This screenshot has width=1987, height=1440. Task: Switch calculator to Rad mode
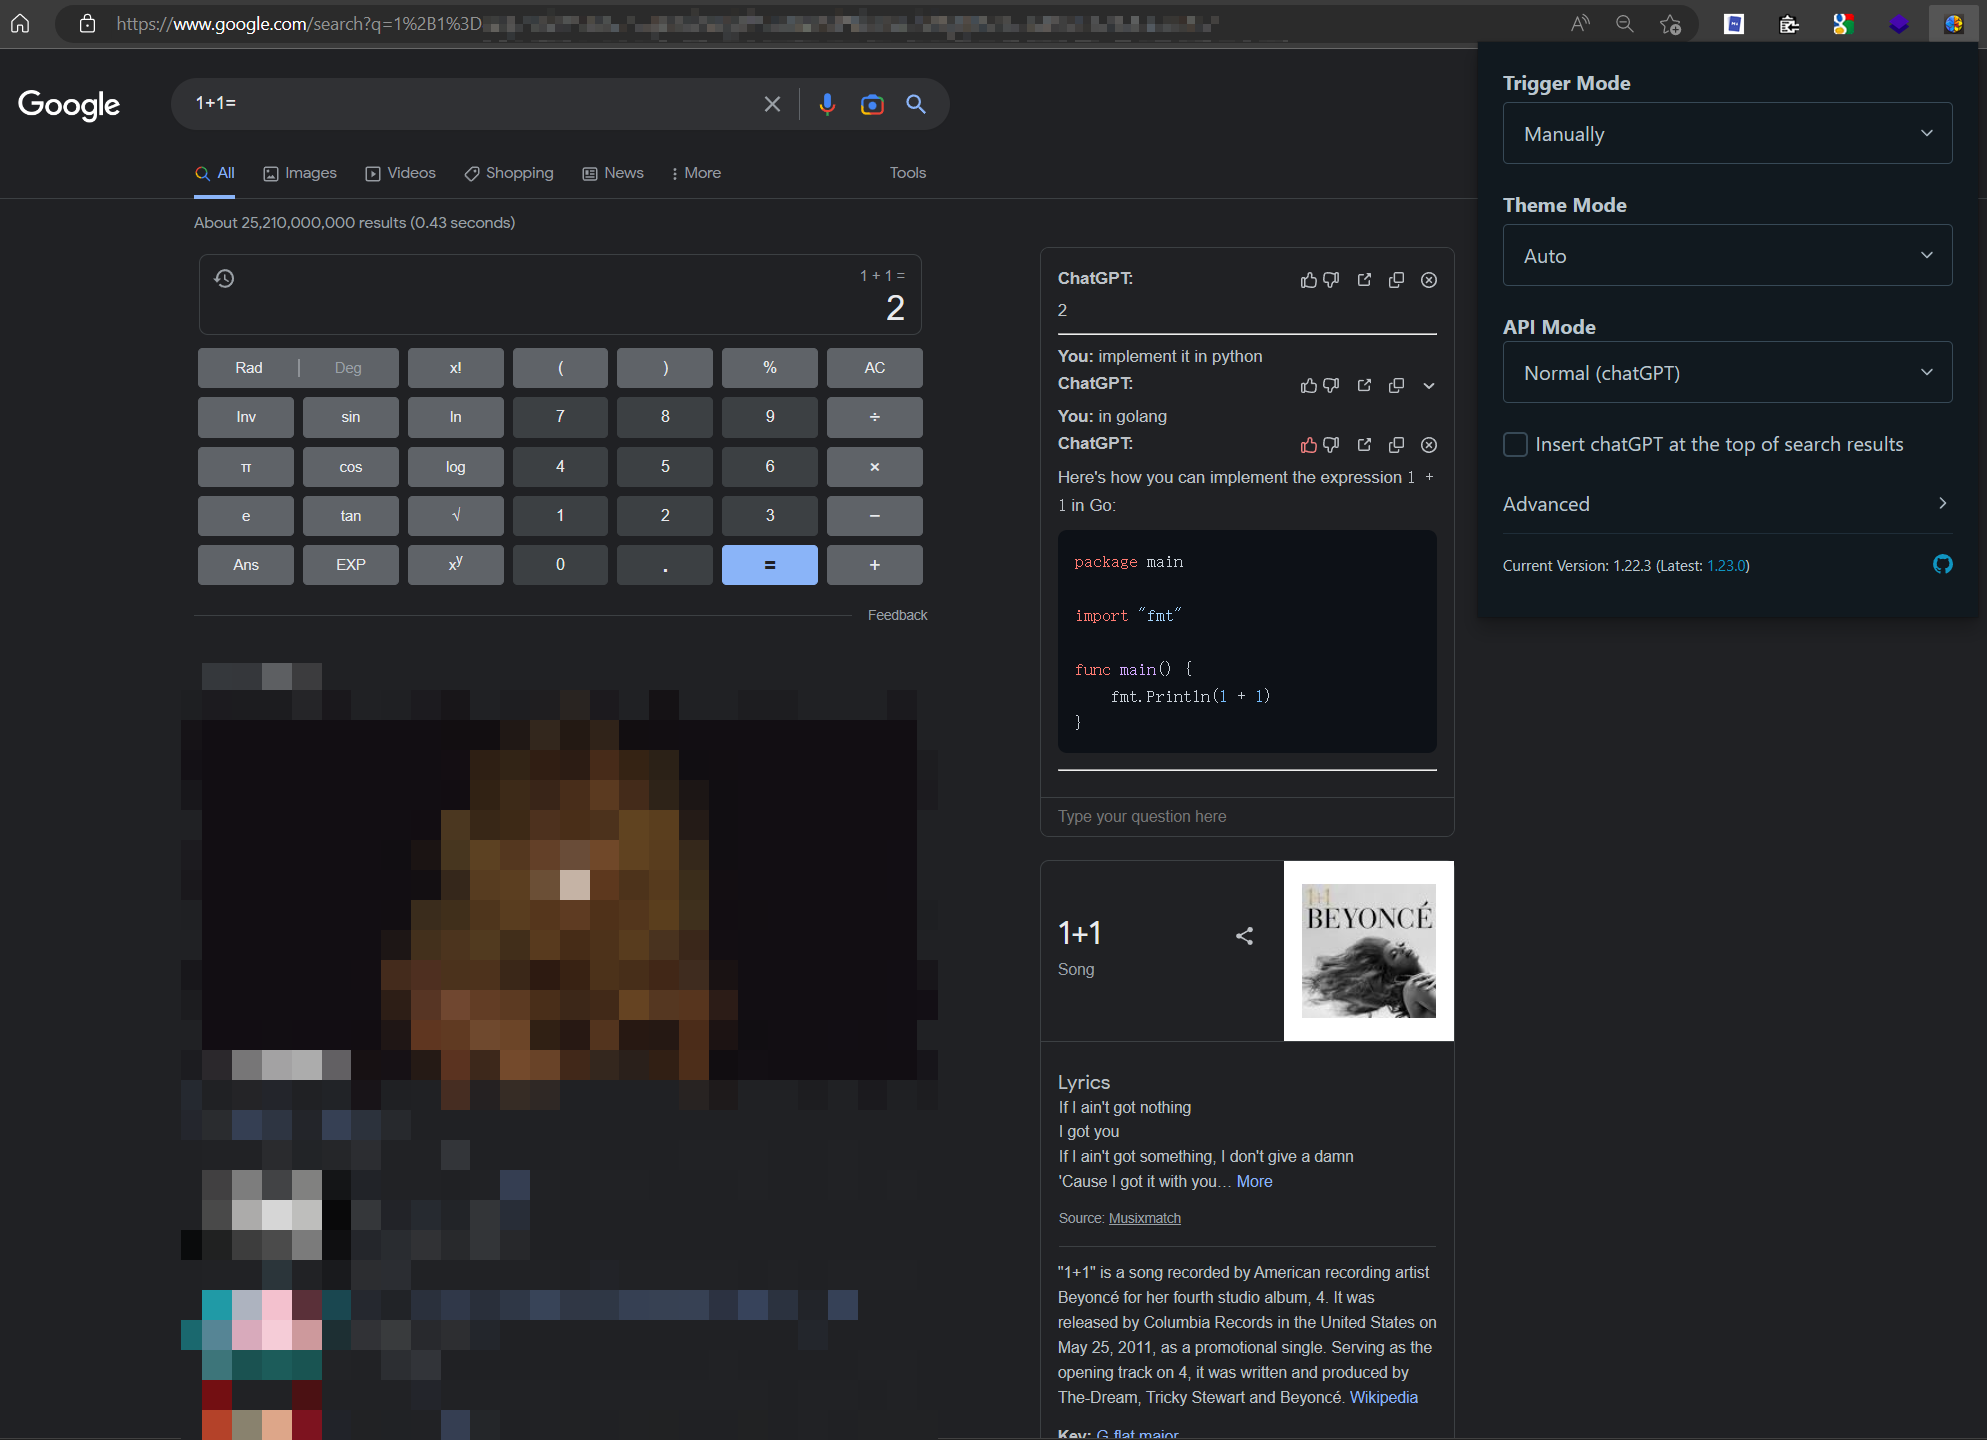pyautogui.click(x=248, y=367)
